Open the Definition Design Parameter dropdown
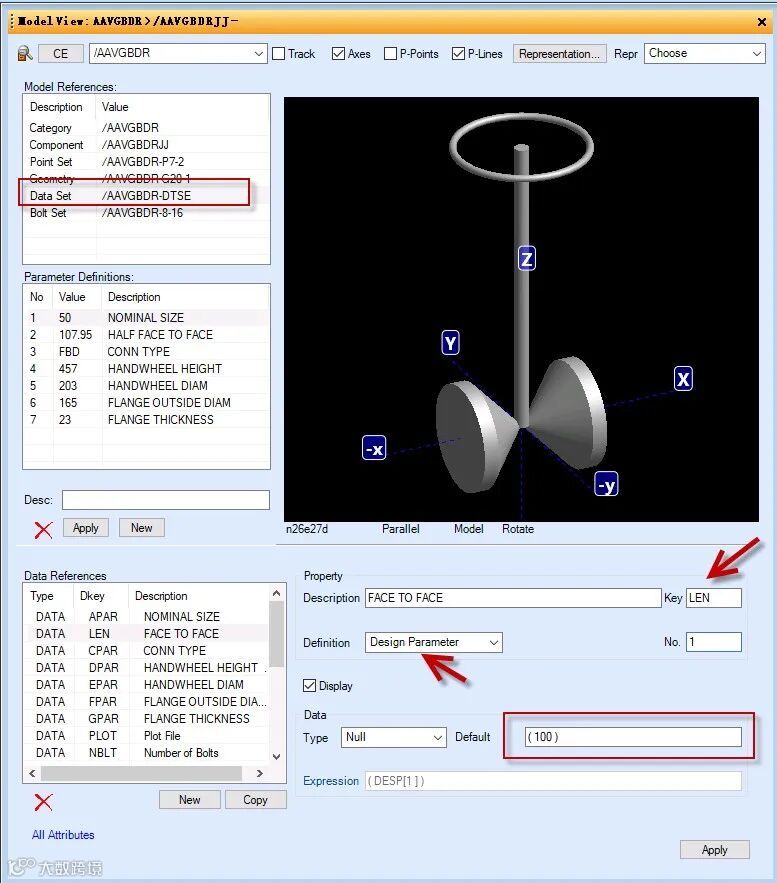The width and height of the screenshot is (777, 883). click(494, 642)
